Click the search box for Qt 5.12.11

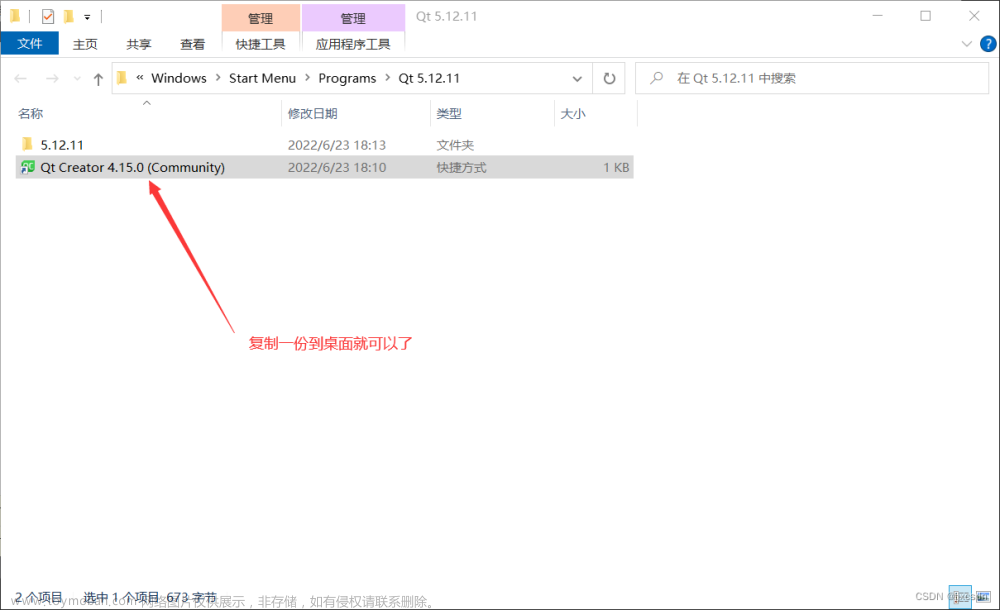(x=812, y=78)
